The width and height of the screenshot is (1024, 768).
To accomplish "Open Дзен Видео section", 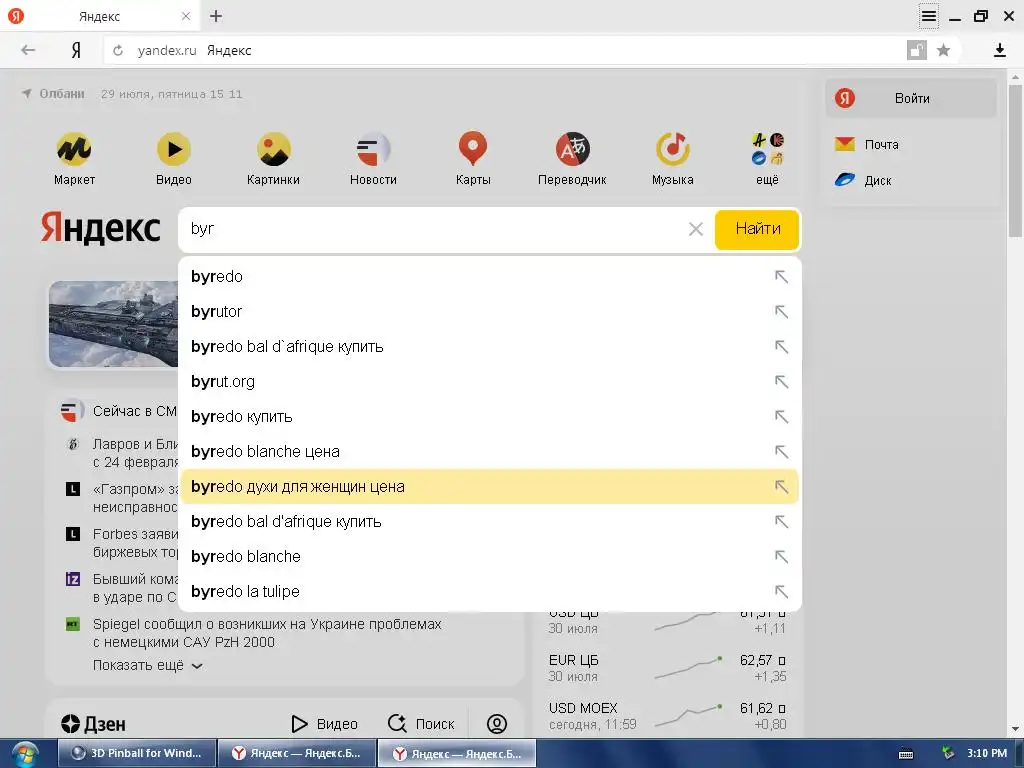I will click(x=324, y=724).
